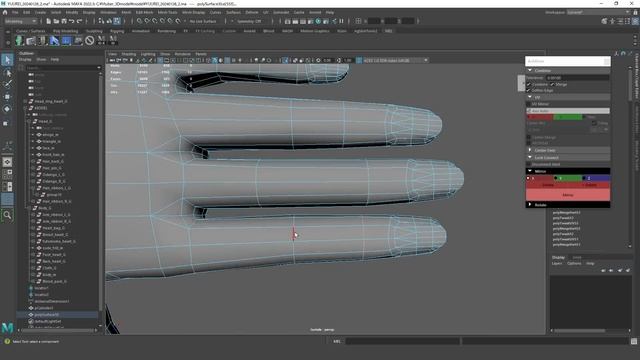Open the File menu

coord(15,12)
